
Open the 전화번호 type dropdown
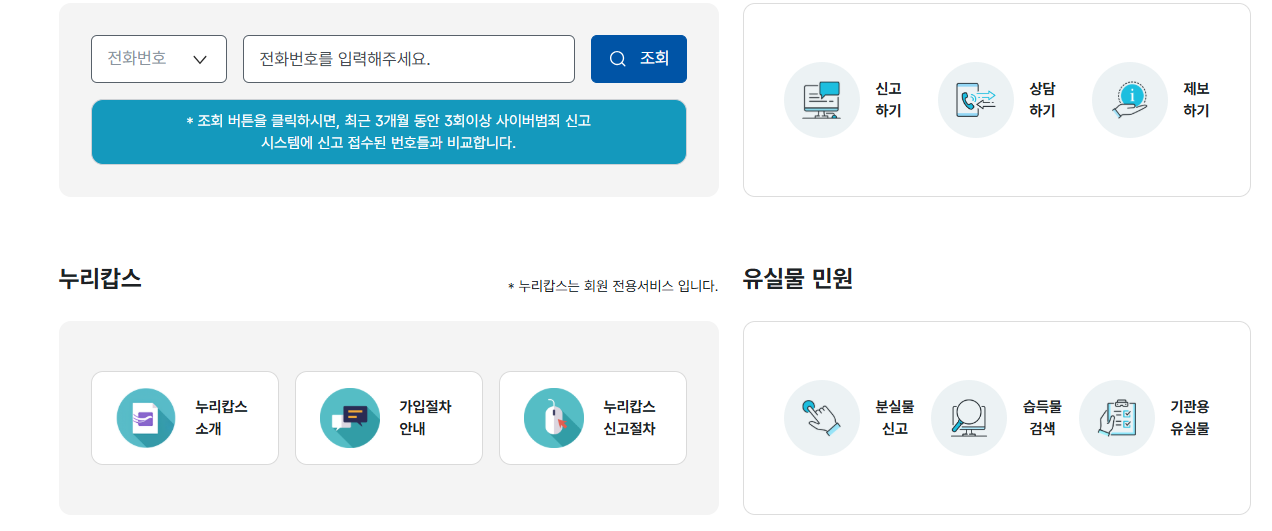[x=159, y=59]
